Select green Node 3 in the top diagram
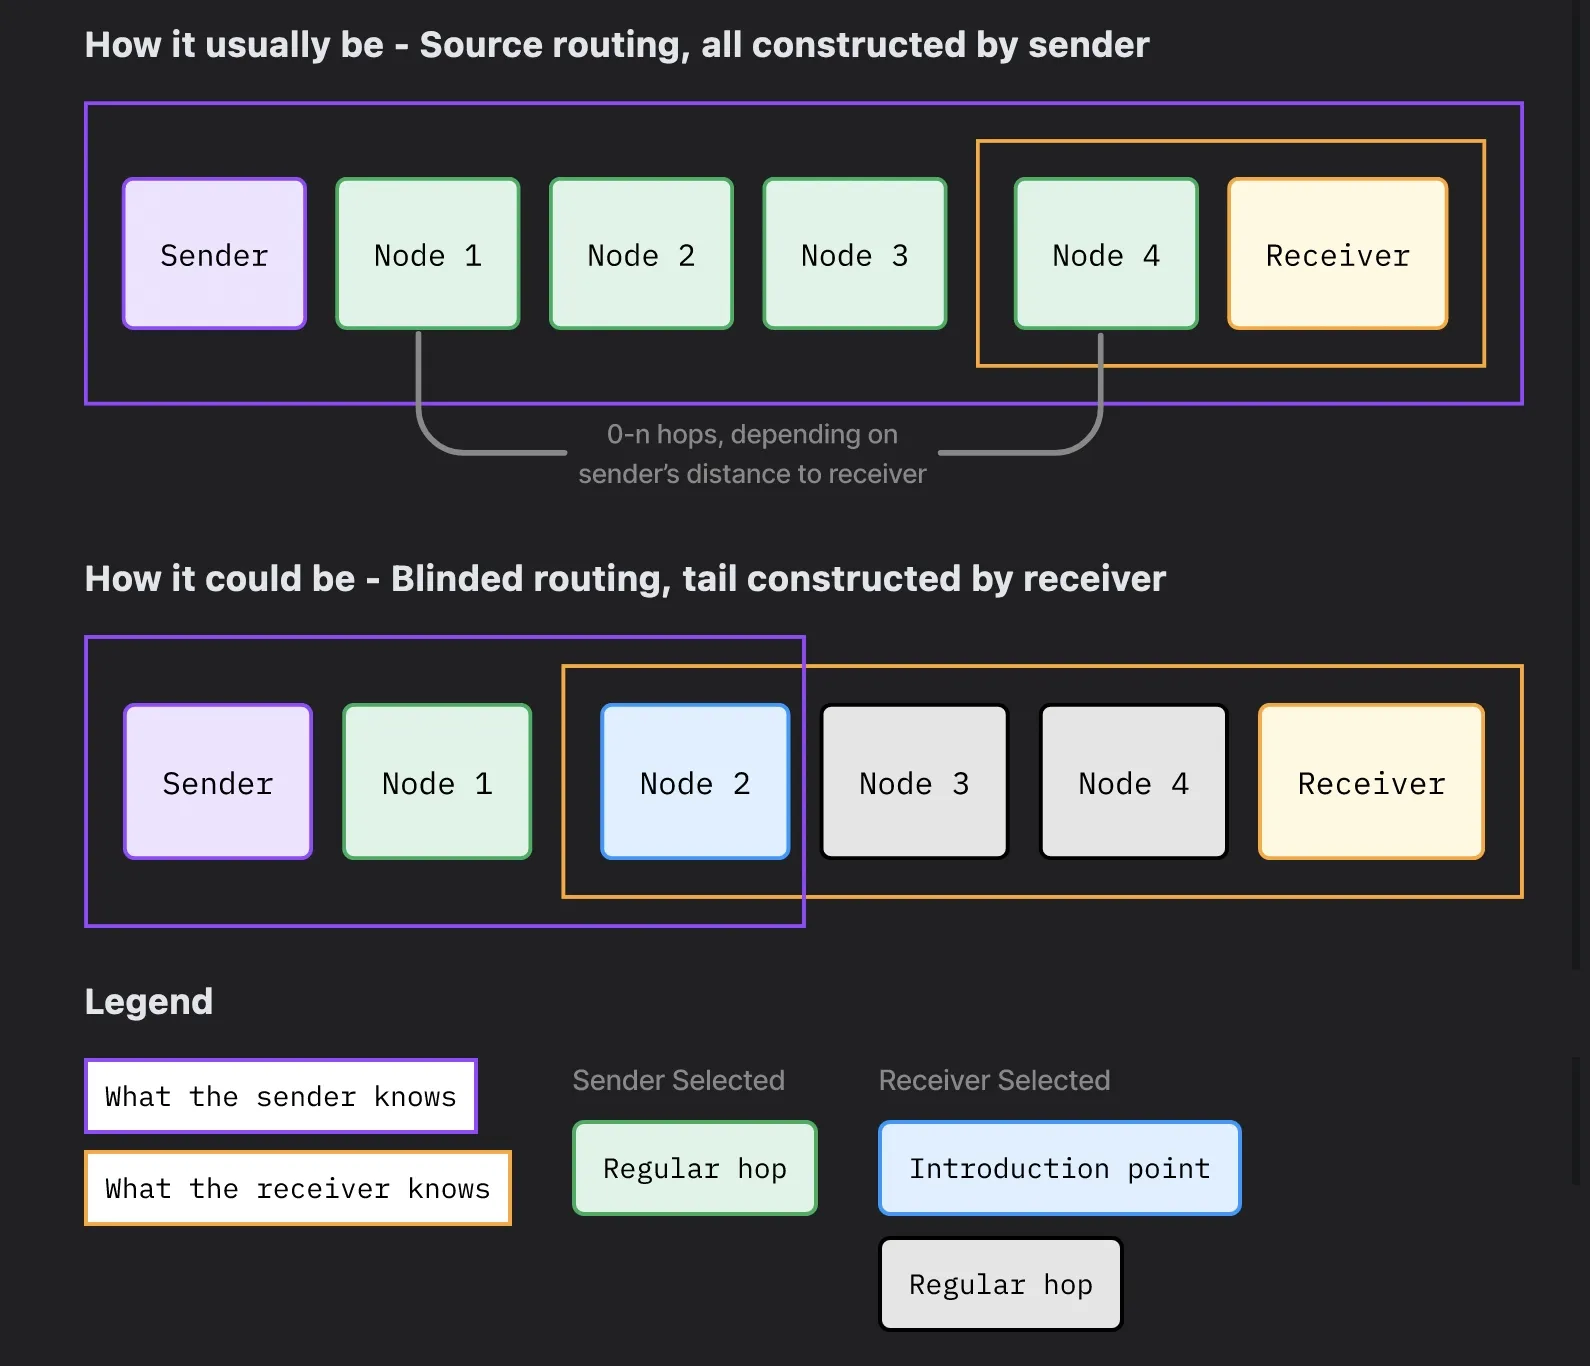The height and width of the screenshot is (1366, 1590). click(x=854, y=254)
